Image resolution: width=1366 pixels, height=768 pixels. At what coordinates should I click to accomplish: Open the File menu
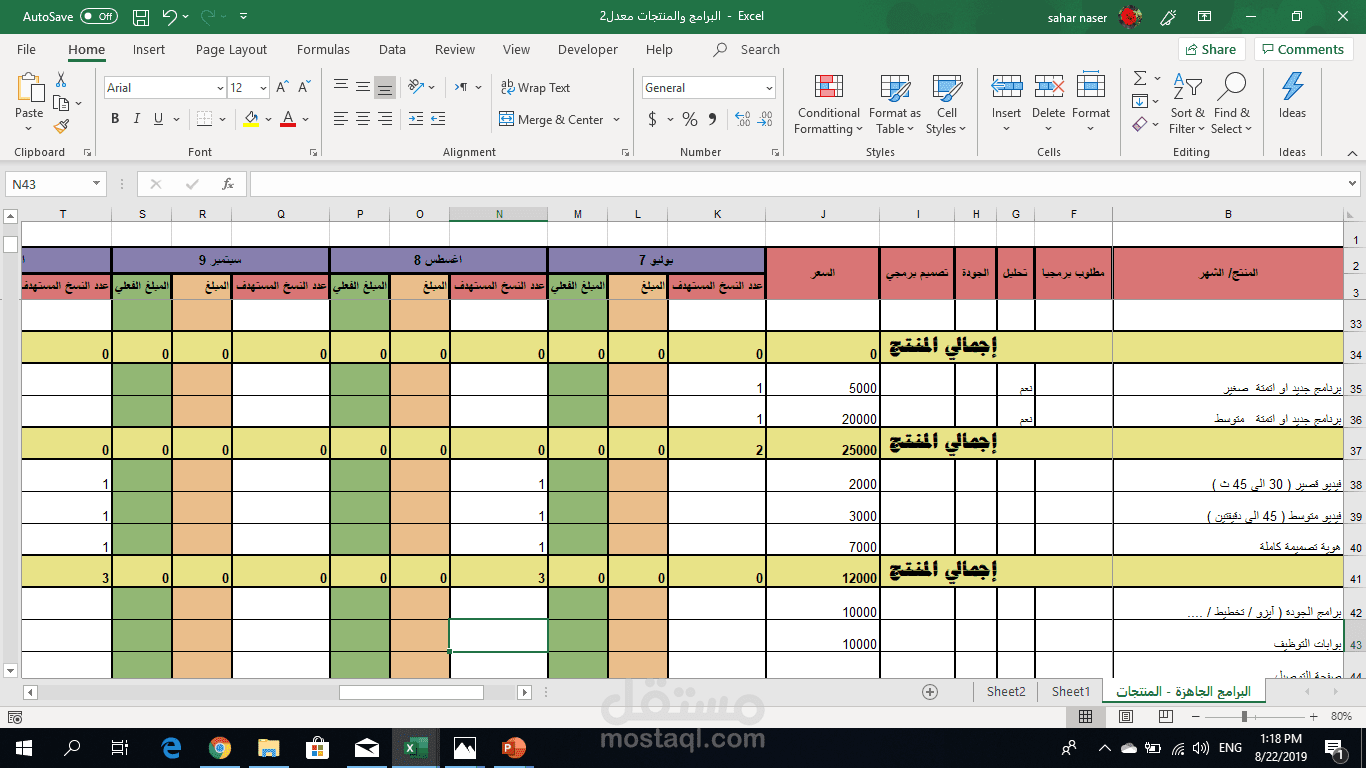[26, 49]
